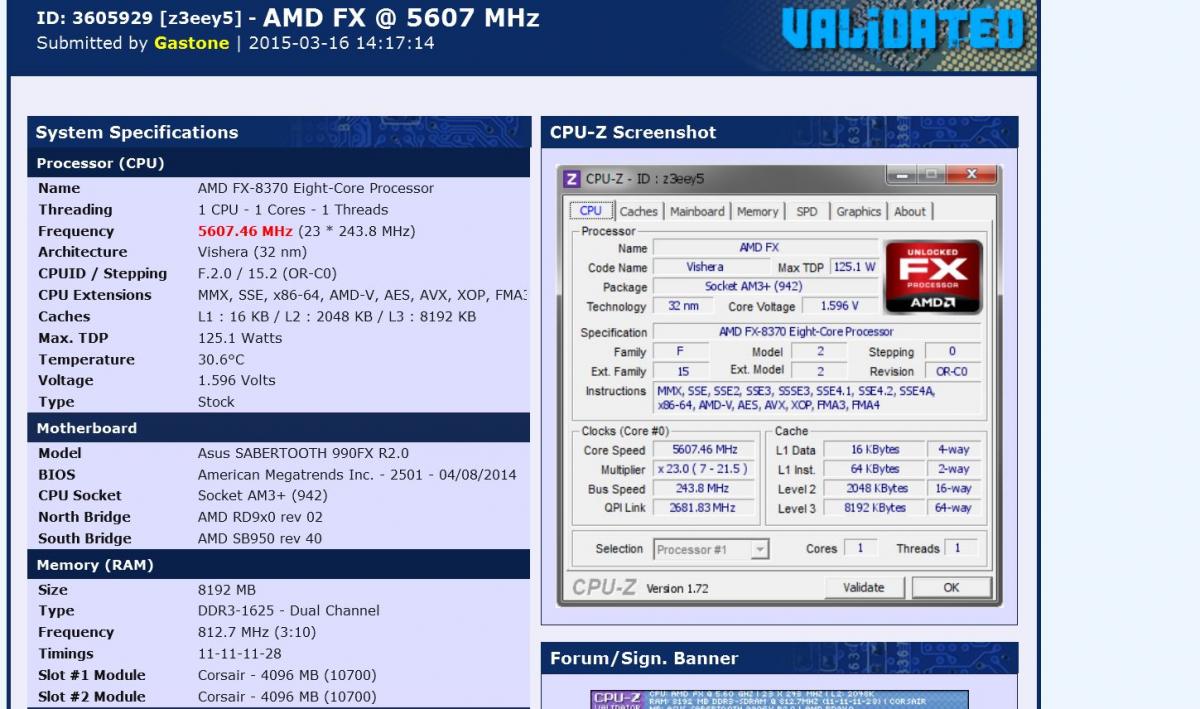This screenshot has width=1200, height=709.
Task: Click the Core Speed 5607.46 MHz field
Action: pyautogui.click(x=704, y=450)
